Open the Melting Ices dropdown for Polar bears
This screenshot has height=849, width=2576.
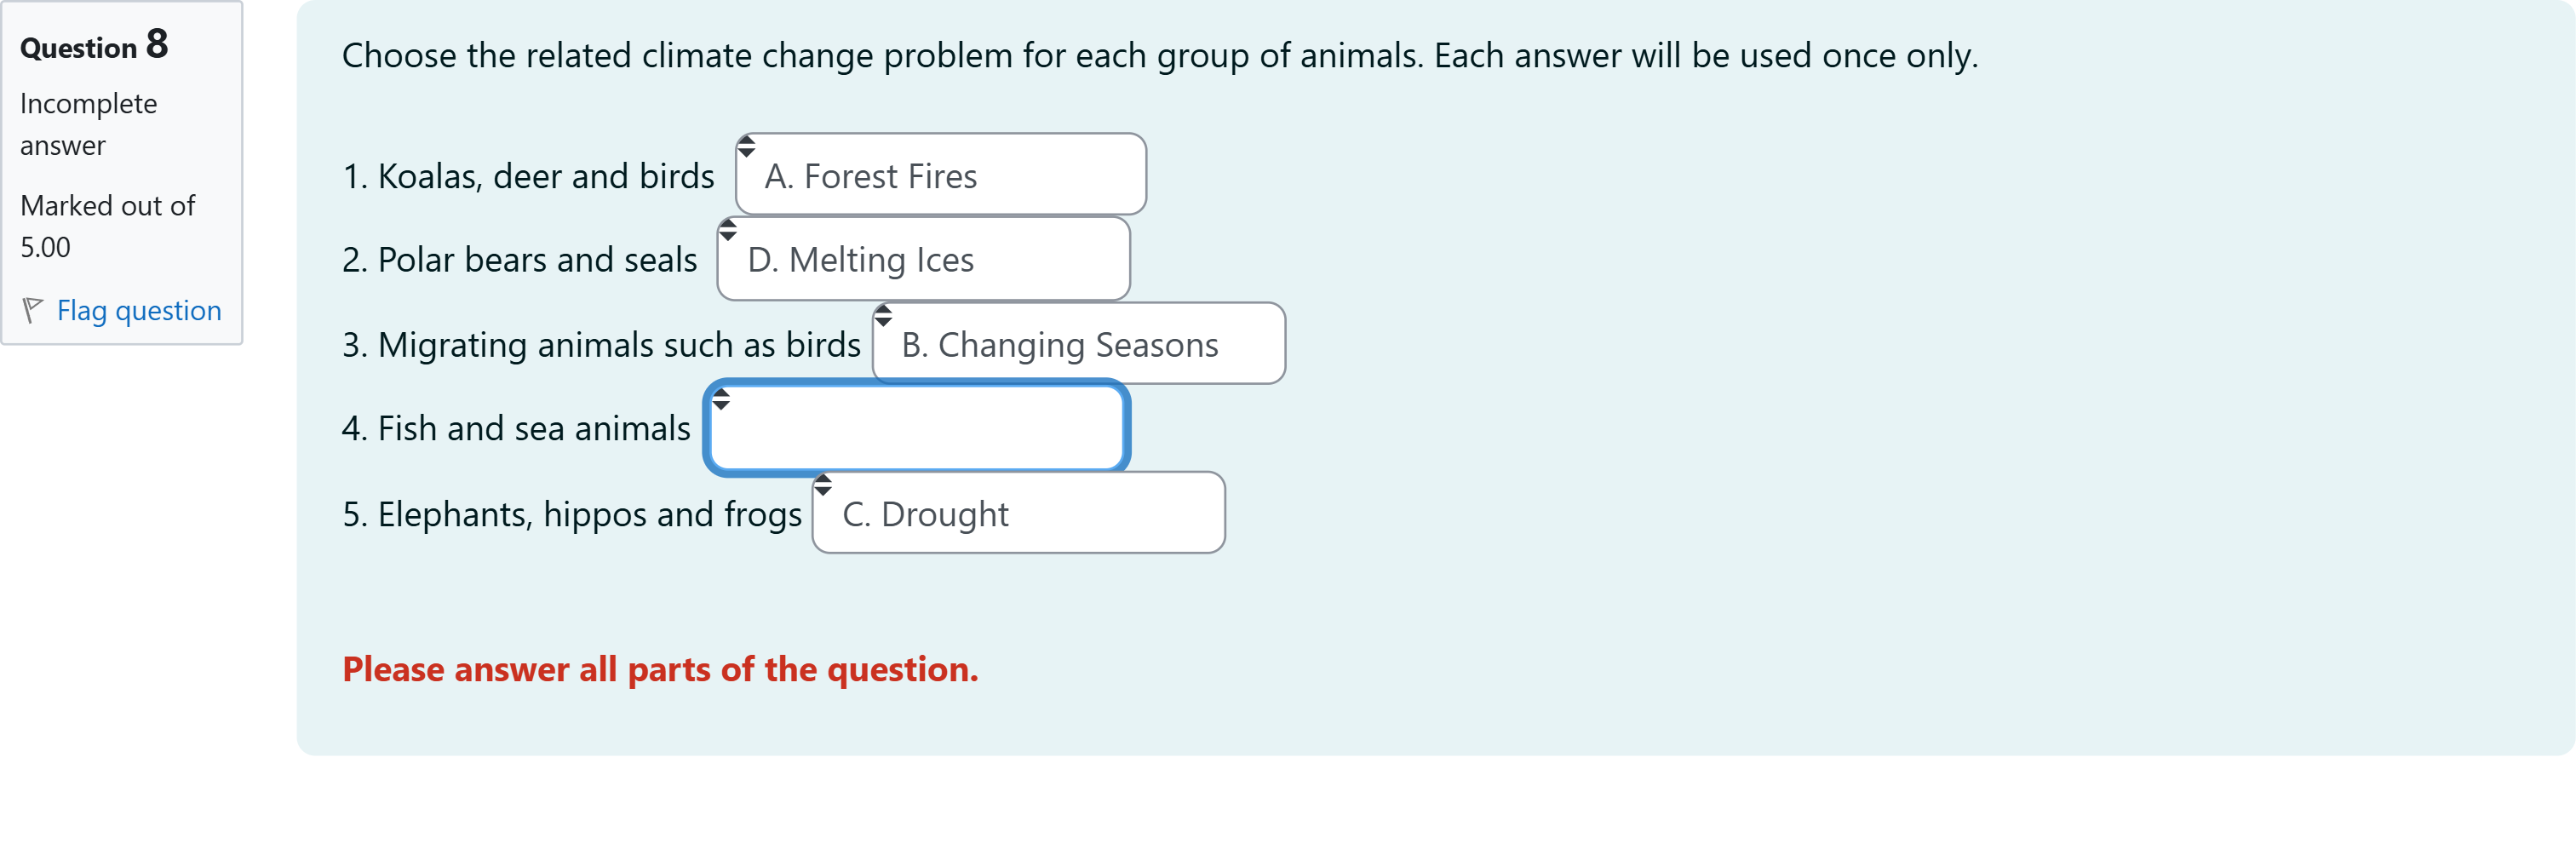point(922,259)
